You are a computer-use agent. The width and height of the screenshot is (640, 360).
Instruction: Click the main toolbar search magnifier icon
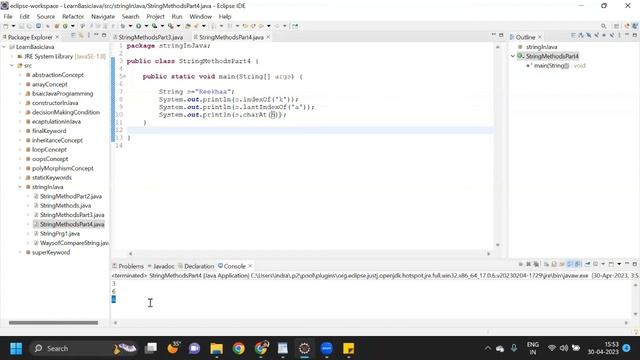(604, 26)
